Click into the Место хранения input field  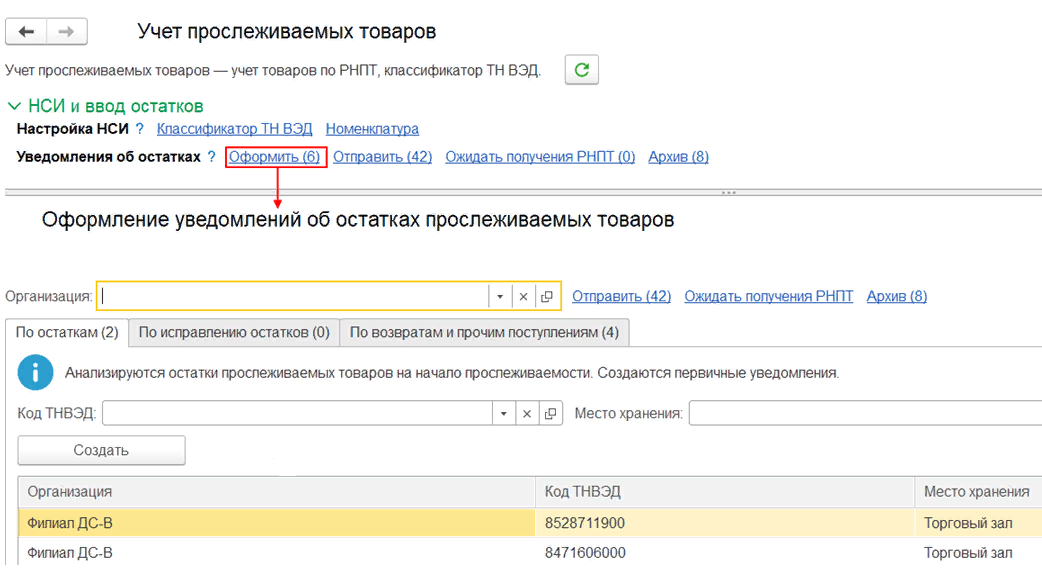(864, 414)
